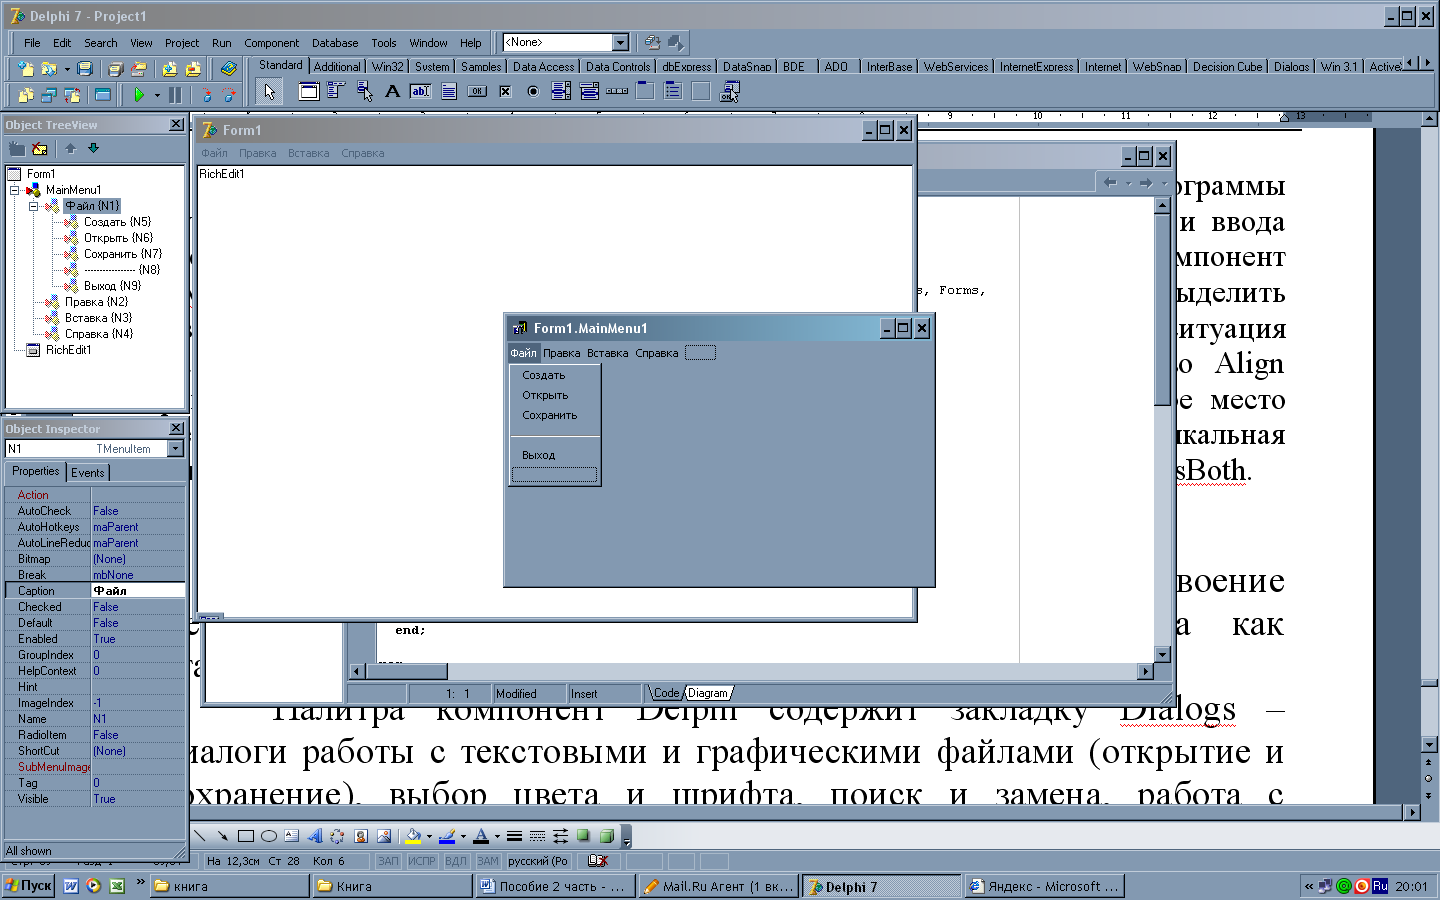Select the Label (A) component

click(x=392, y=92)
